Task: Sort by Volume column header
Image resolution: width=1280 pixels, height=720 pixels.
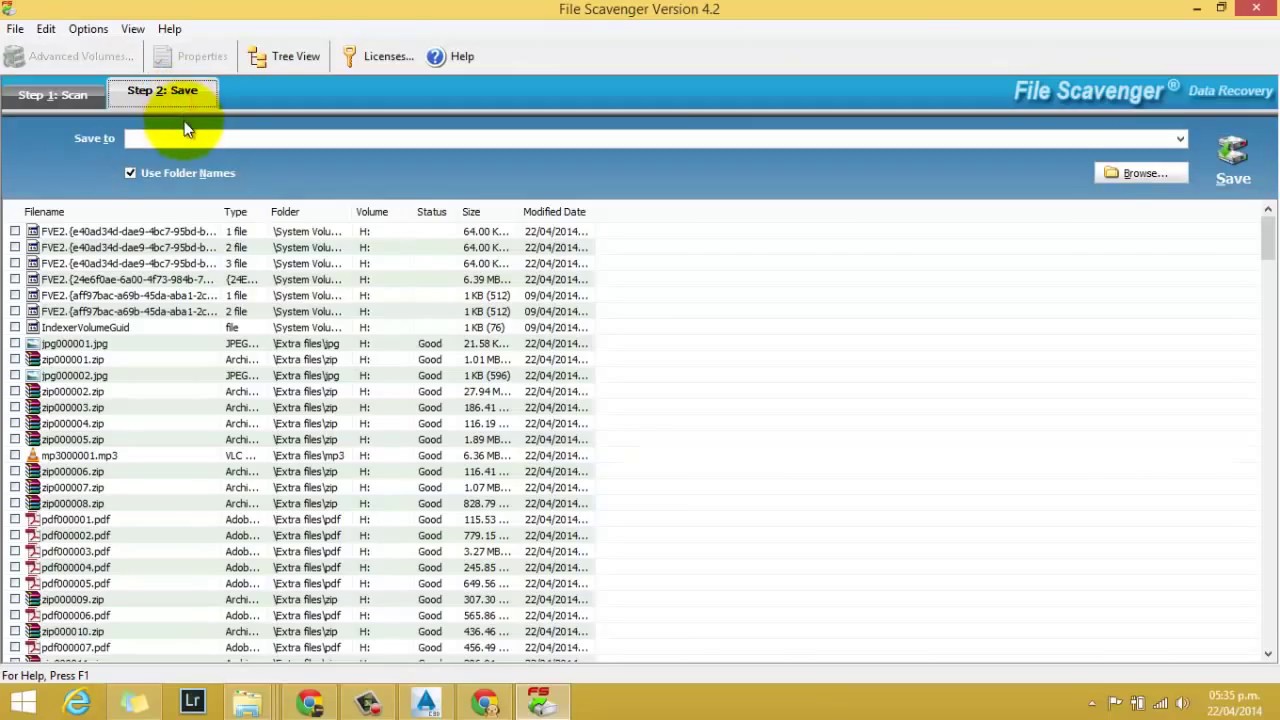Action: (x=372, y=212)
